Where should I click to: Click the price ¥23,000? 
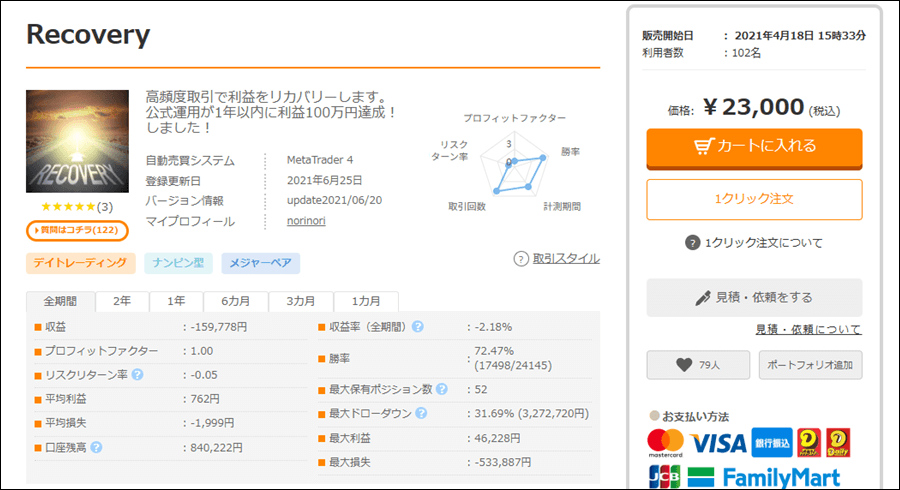[x=753, y=107]
